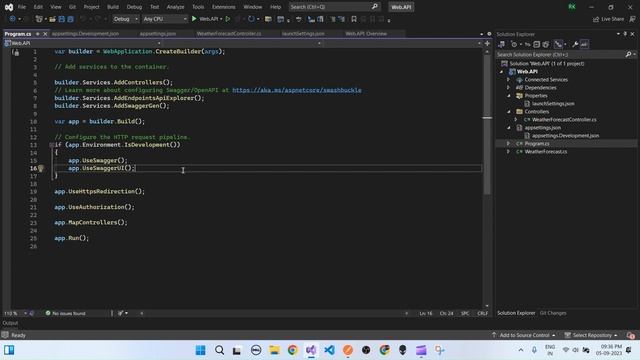Toggle Show All Files in Solution Explorer
The width and height of the screenshot is (640, 360).
pos(546,44)
